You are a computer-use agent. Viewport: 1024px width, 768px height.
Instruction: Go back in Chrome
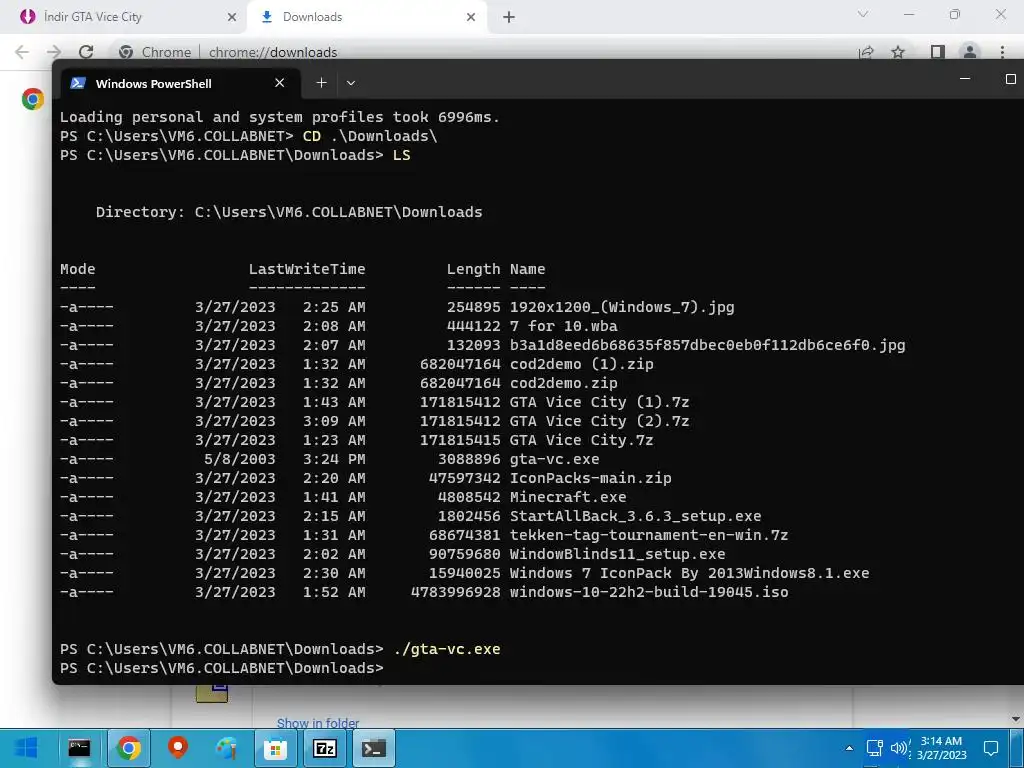pyautogui.click(x=22, y=52)
